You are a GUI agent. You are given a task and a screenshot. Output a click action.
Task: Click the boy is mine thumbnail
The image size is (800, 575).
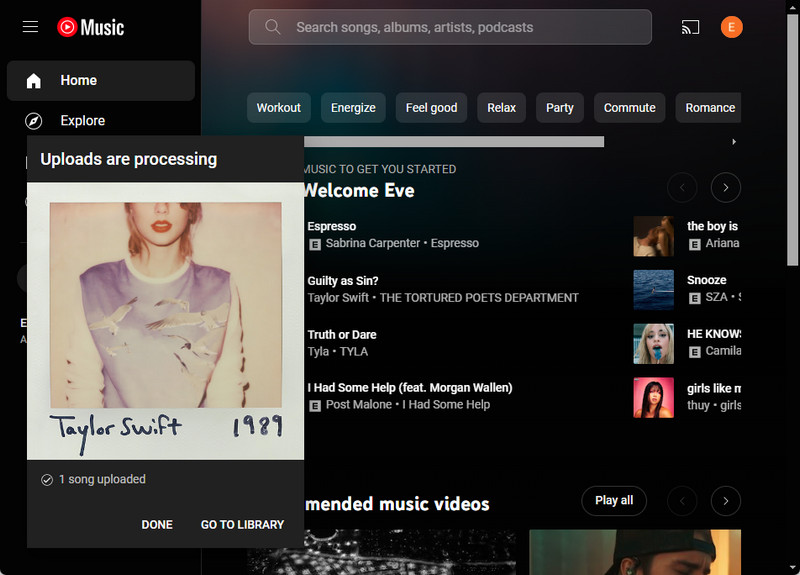point(654,236)
